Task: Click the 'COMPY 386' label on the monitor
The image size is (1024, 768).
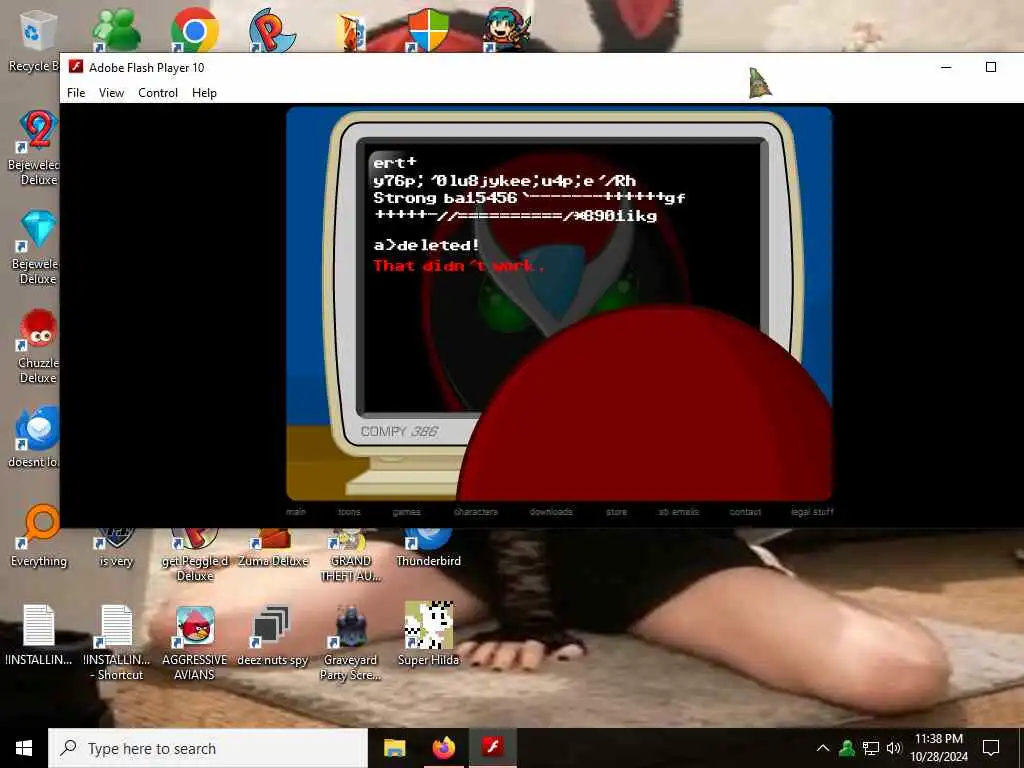Action: (399, 431)
